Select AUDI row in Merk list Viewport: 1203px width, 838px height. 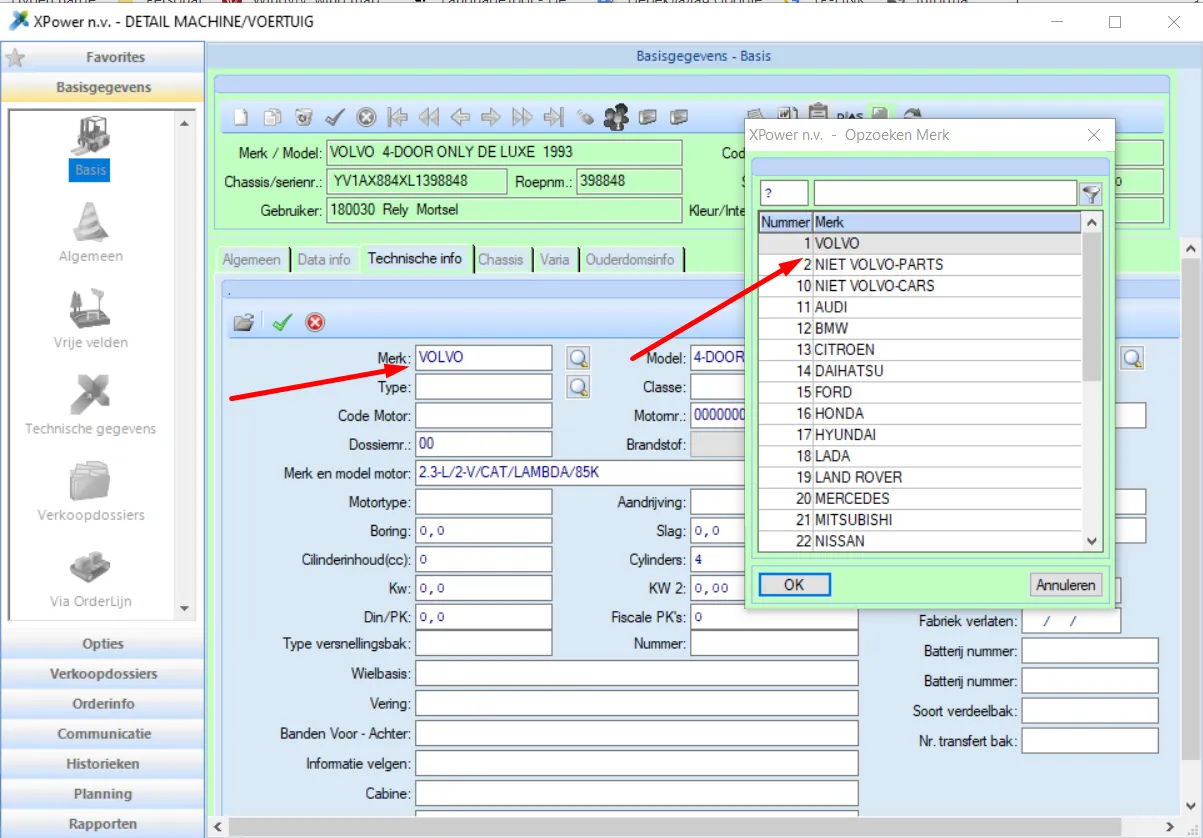coord(920,307)
